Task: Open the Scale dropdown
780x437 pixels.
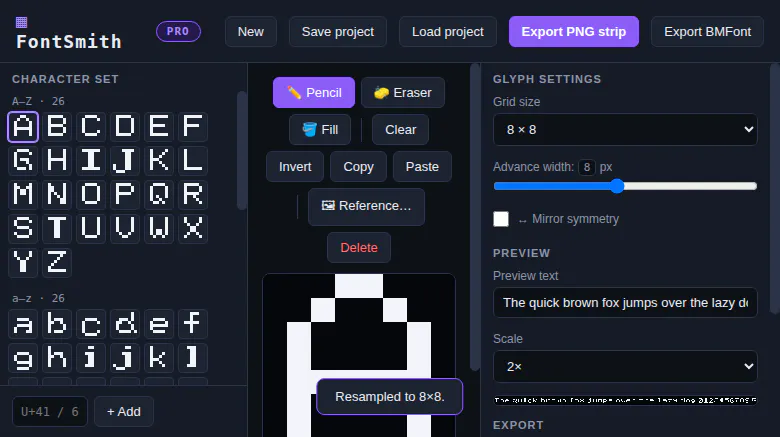Action: (x=625, y=366)
